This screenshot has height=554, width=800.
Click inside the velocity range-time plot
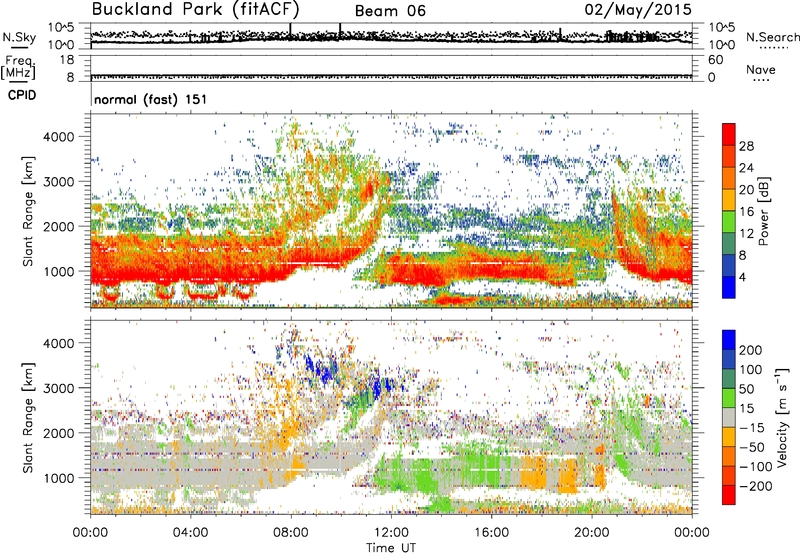391,417
